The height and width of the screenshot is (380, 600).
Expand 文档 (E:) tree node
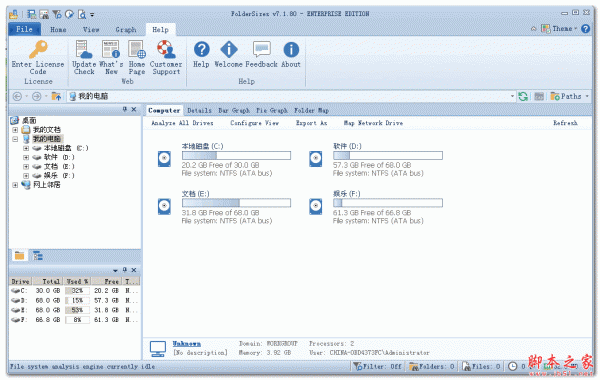(26, 166)
